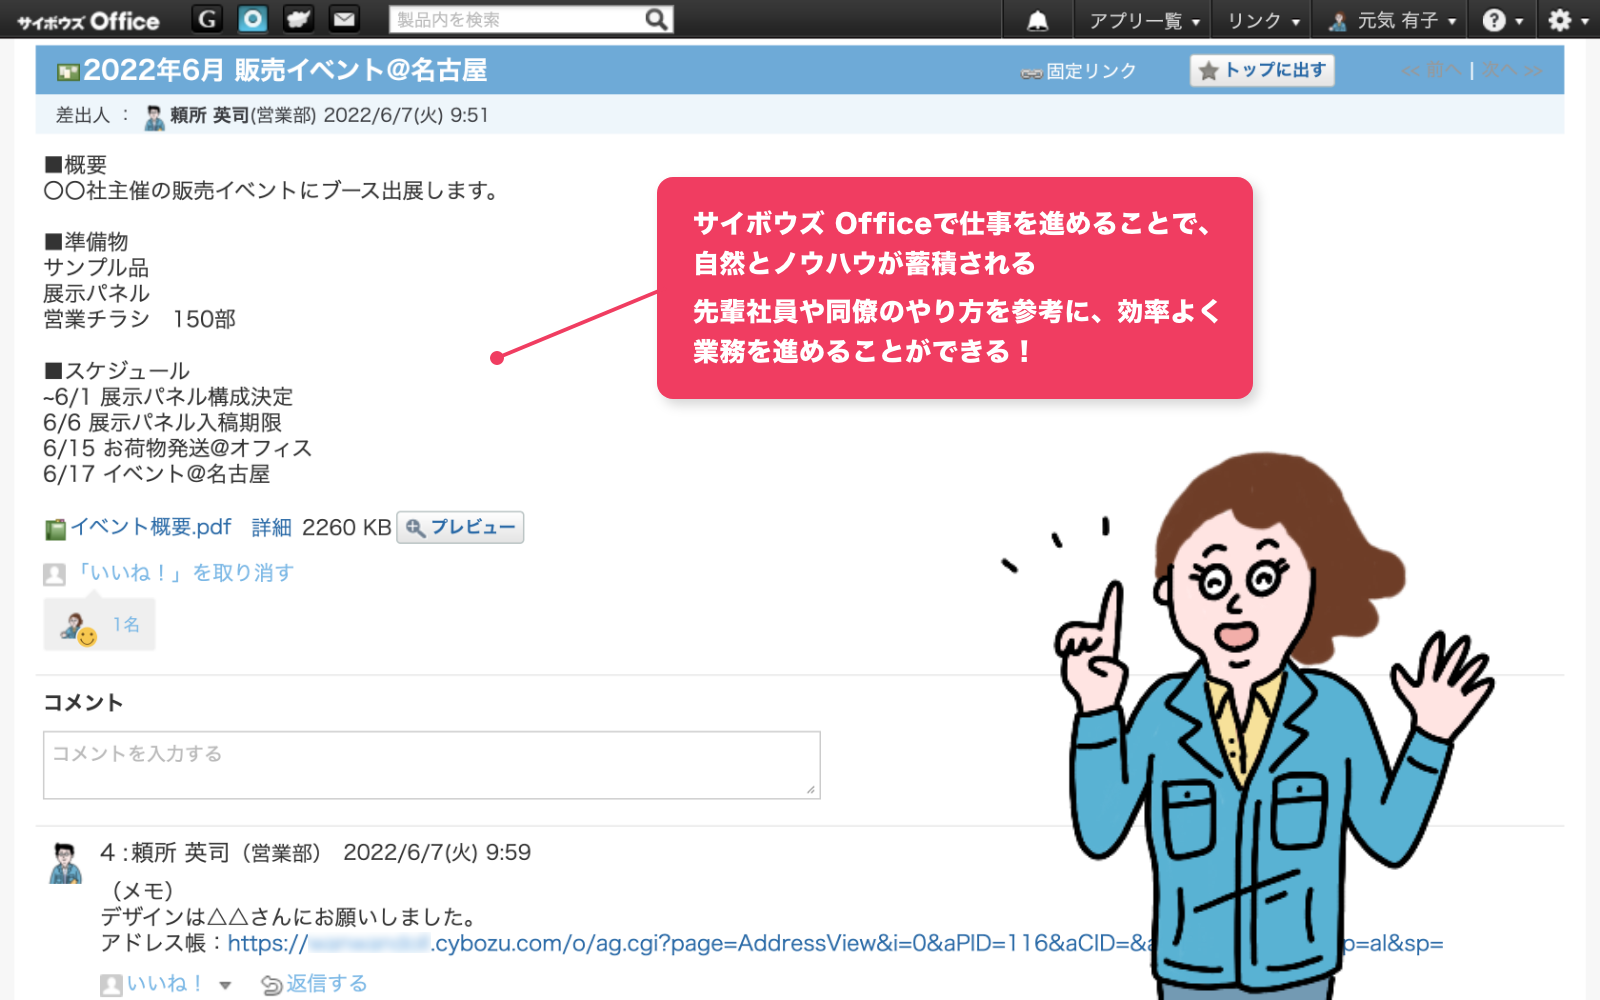Open the mail envelope icon
Viewport: 1600px width, 1000px height.
[344, 19]
